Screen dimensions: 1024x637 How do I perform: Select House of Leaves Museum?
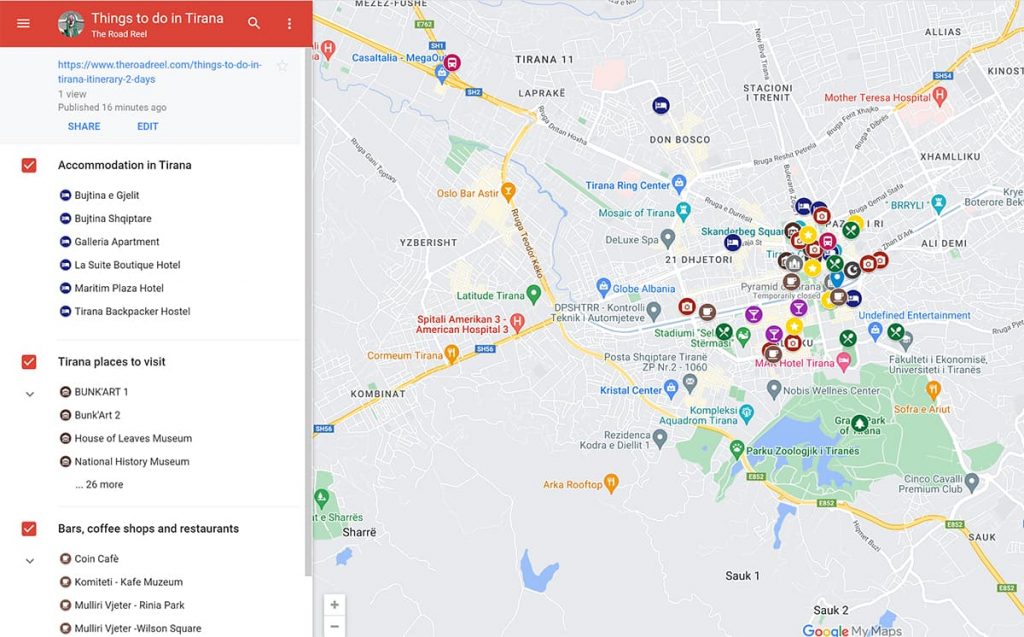(133, 438)
